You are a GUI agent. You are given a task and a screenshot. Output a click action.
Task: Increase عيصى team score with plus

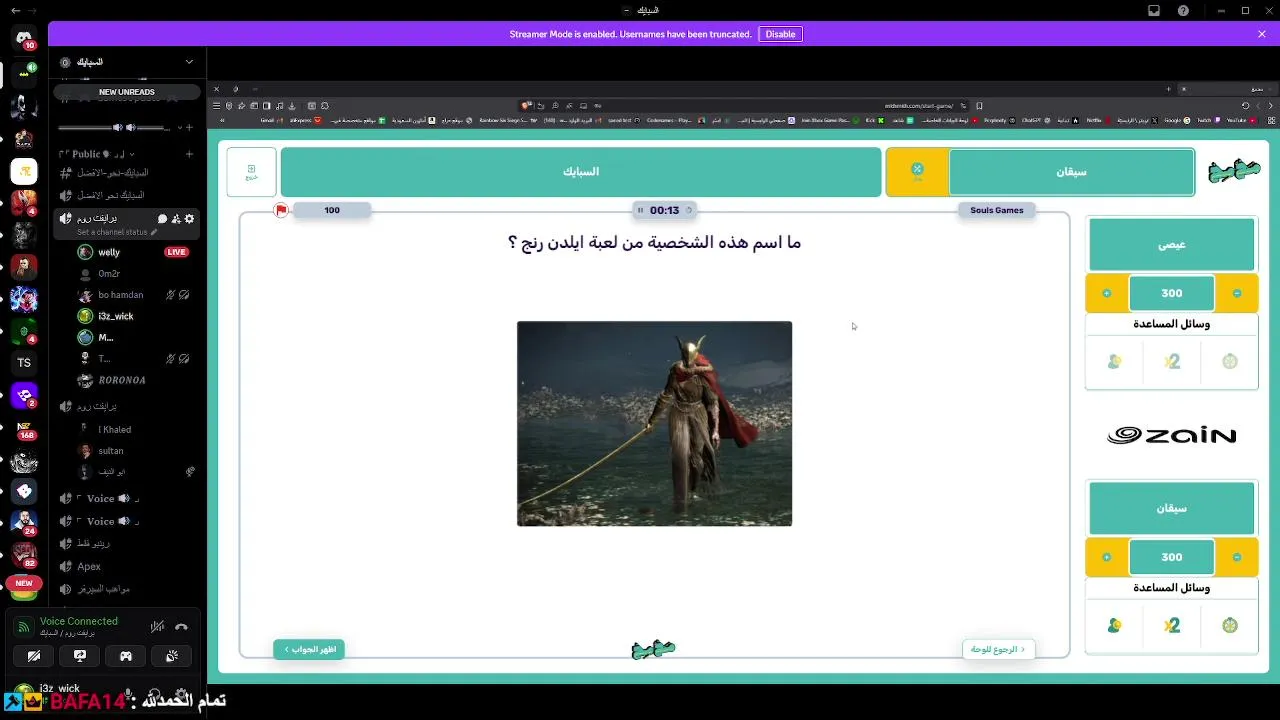1106,293
